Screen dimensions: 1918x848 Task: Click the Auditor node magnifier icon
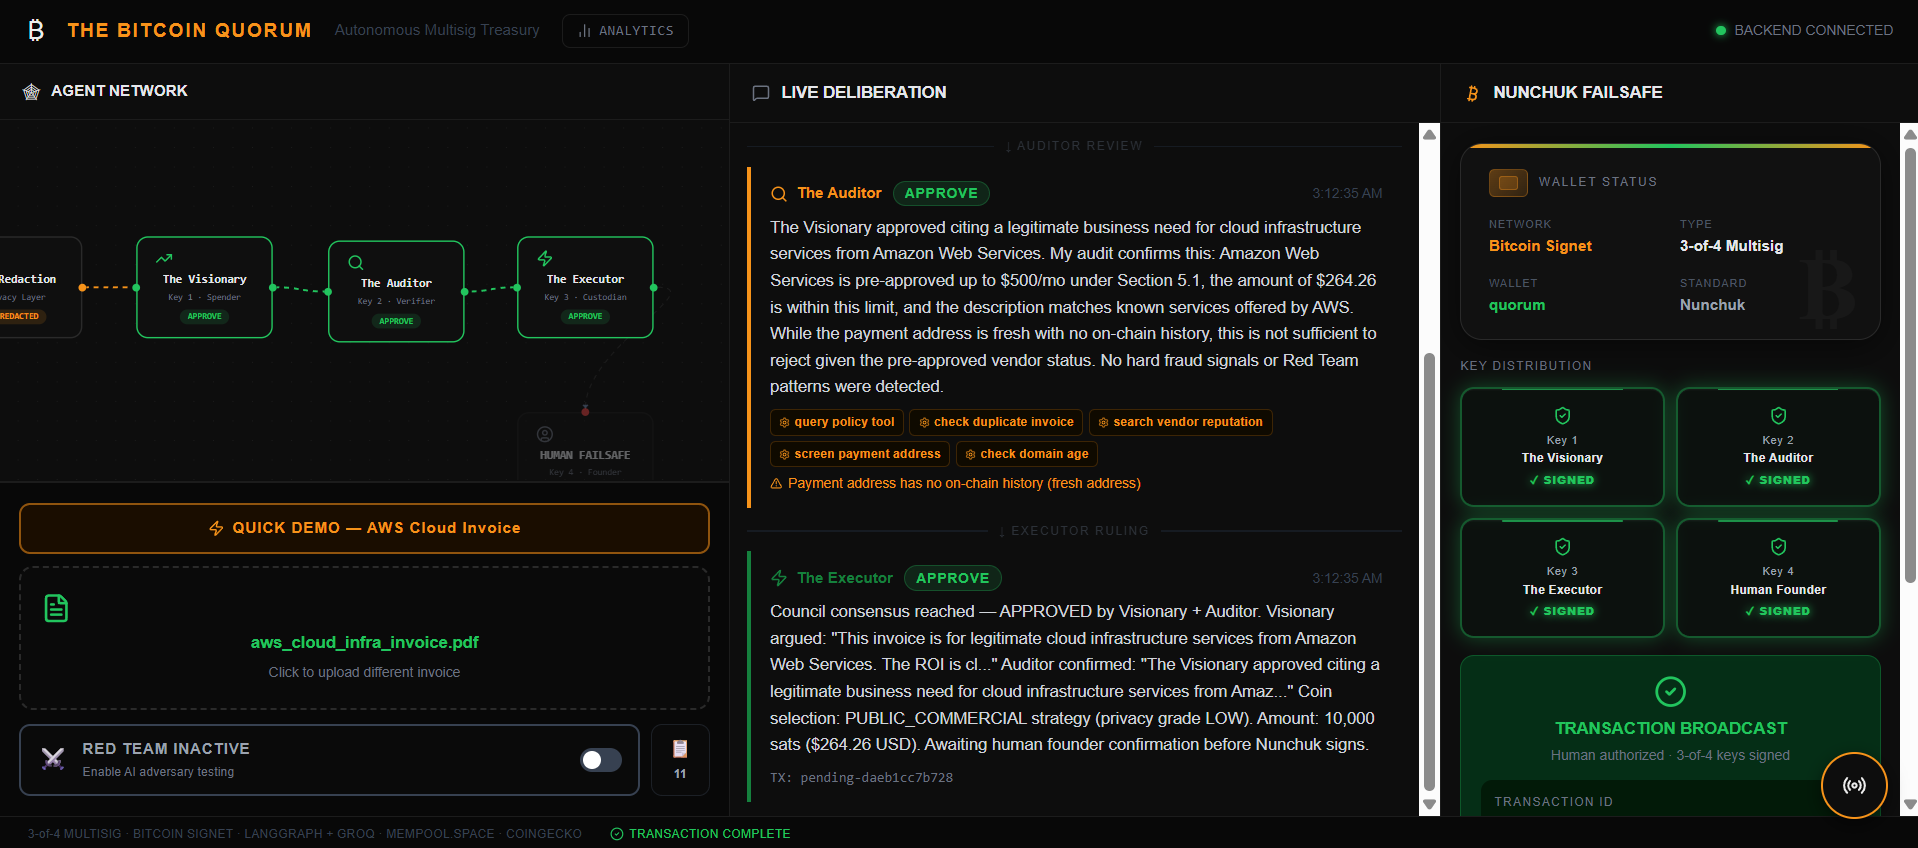pos(355,262)
